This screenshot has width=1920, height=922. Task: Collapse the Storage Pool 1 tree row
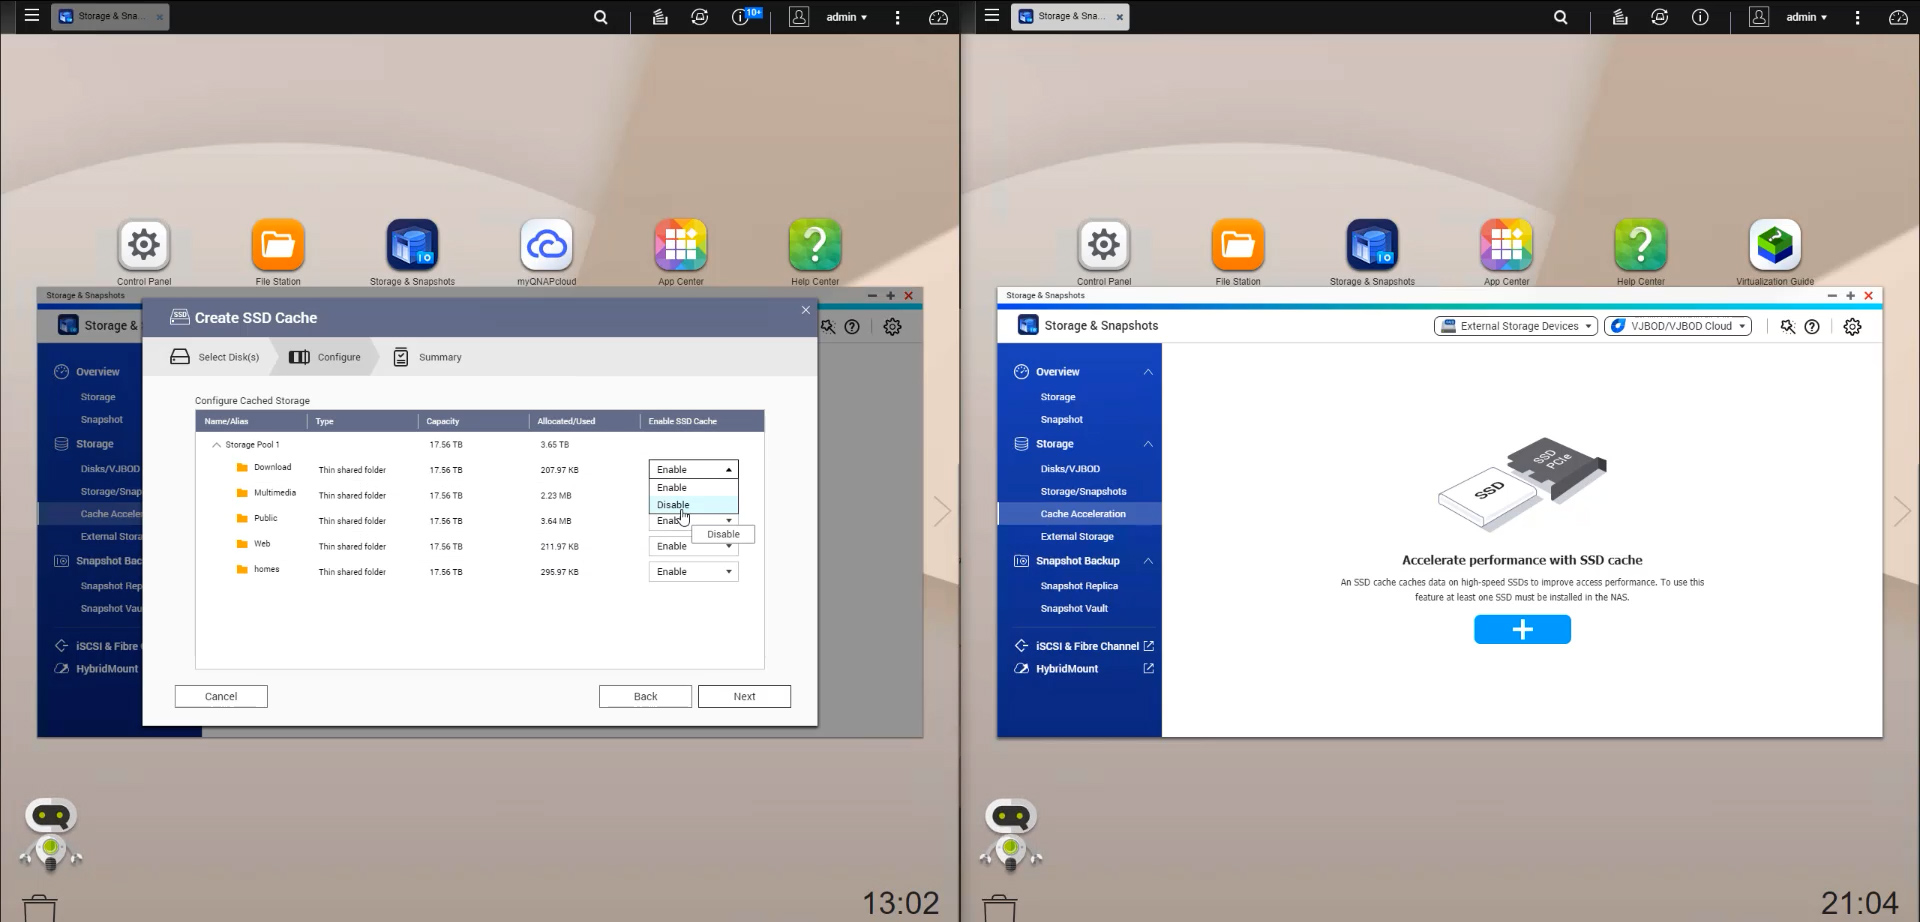[216, 445]
